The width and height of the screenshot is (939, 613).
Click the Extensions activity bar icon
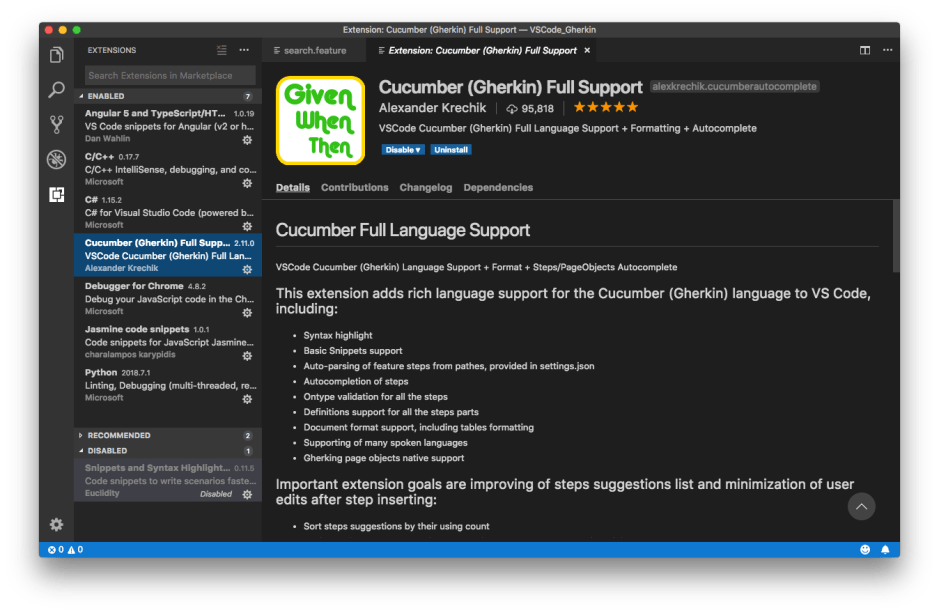pos(57,195)
